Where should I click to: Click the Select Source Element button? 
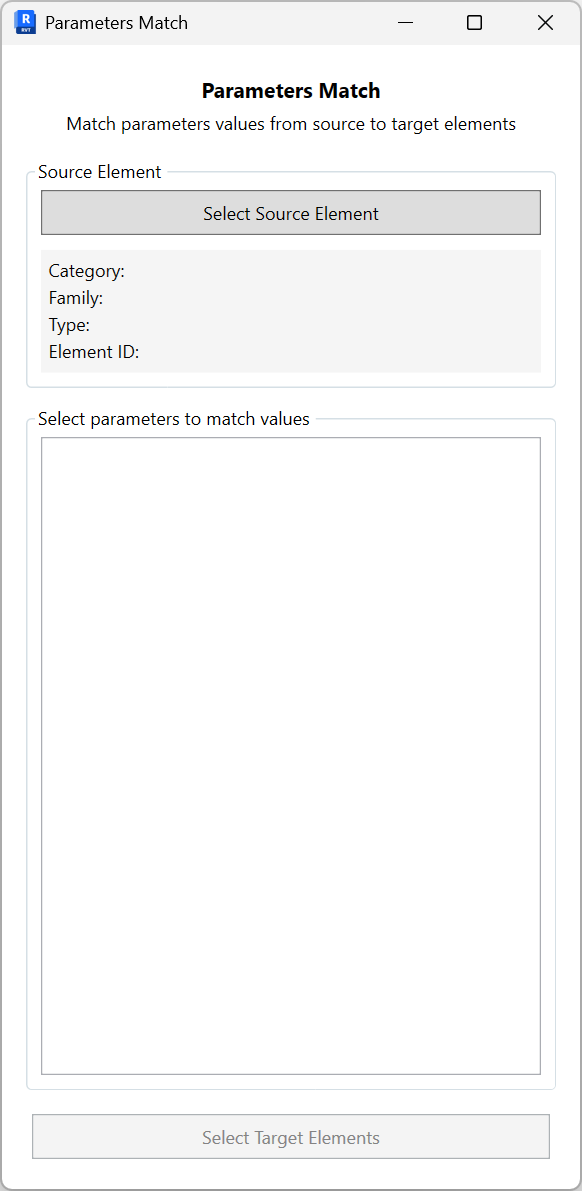(291, 212)
